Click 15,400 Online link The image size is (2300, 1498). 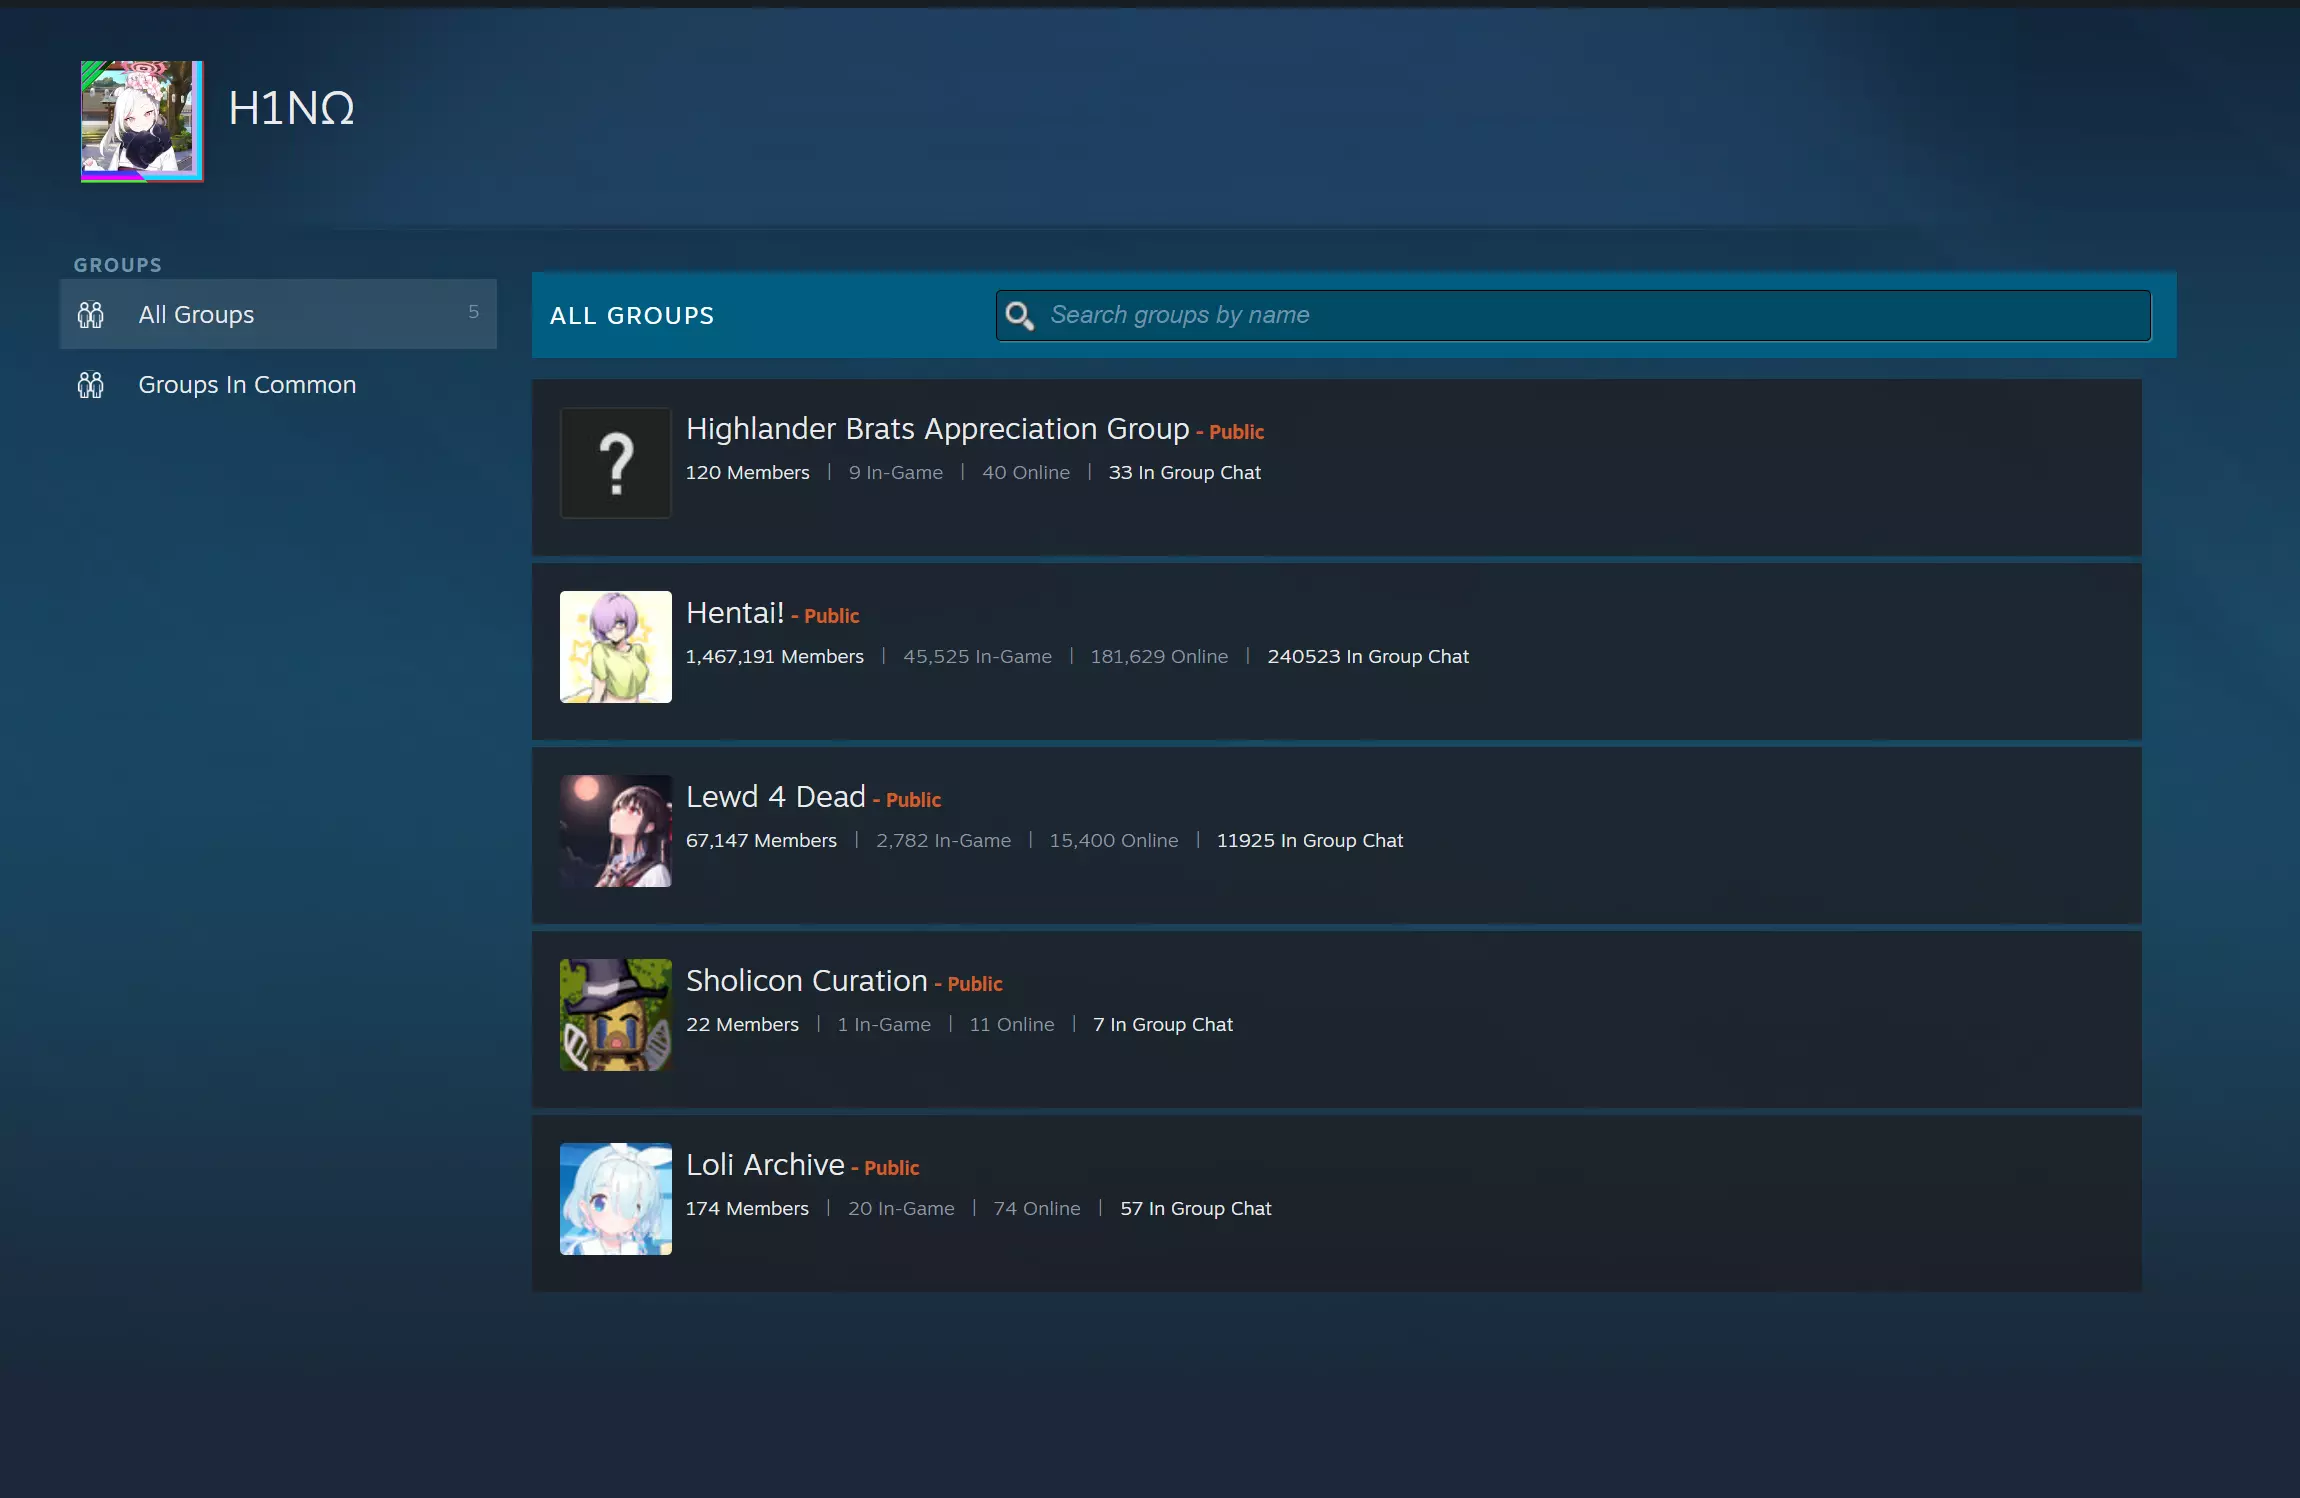pos(1114,840)
